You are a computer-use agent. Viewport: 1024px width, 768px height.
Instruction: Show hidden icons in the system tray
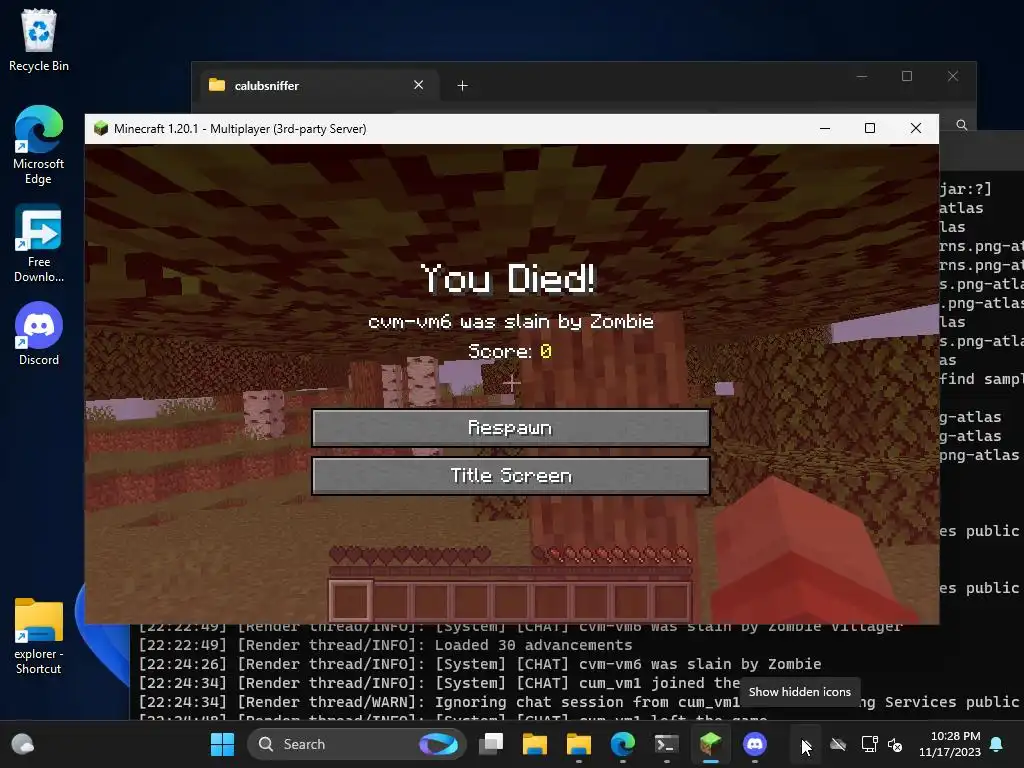click(x=806, y=744)
